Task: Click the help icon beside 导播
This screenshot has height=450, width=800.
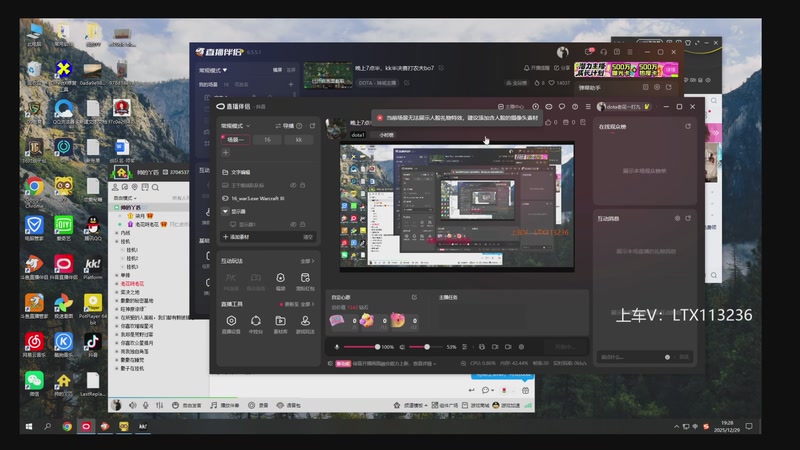Action: click(x=299, y=126)
